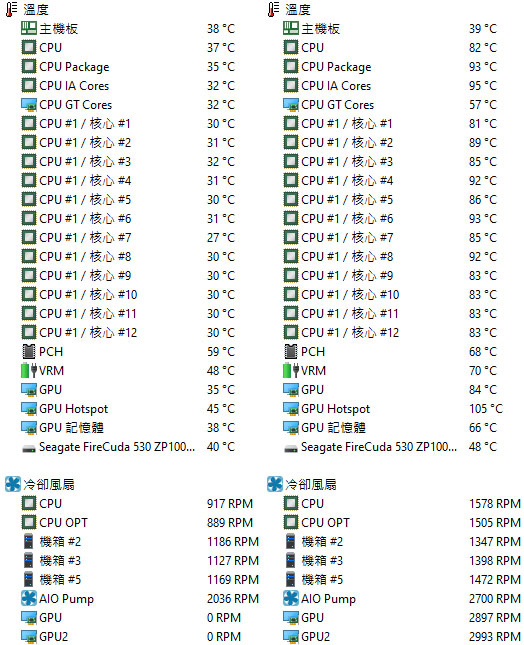Select Seagate FireCuda drive icon in 40 °C row
Image resolution: width=524 pixels, height=645 pixels.
point(29,448)
